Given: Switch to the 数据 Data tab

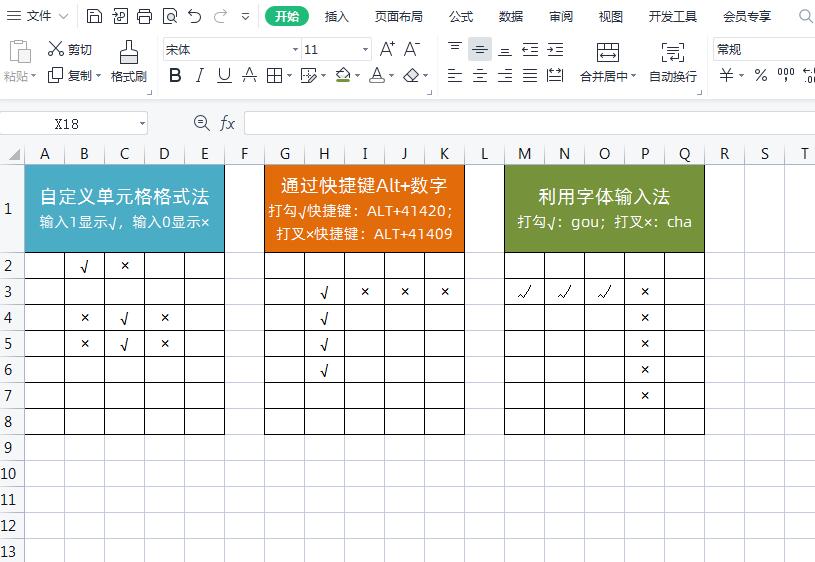Looking at the screenshot, I should (x=510, y=17).
